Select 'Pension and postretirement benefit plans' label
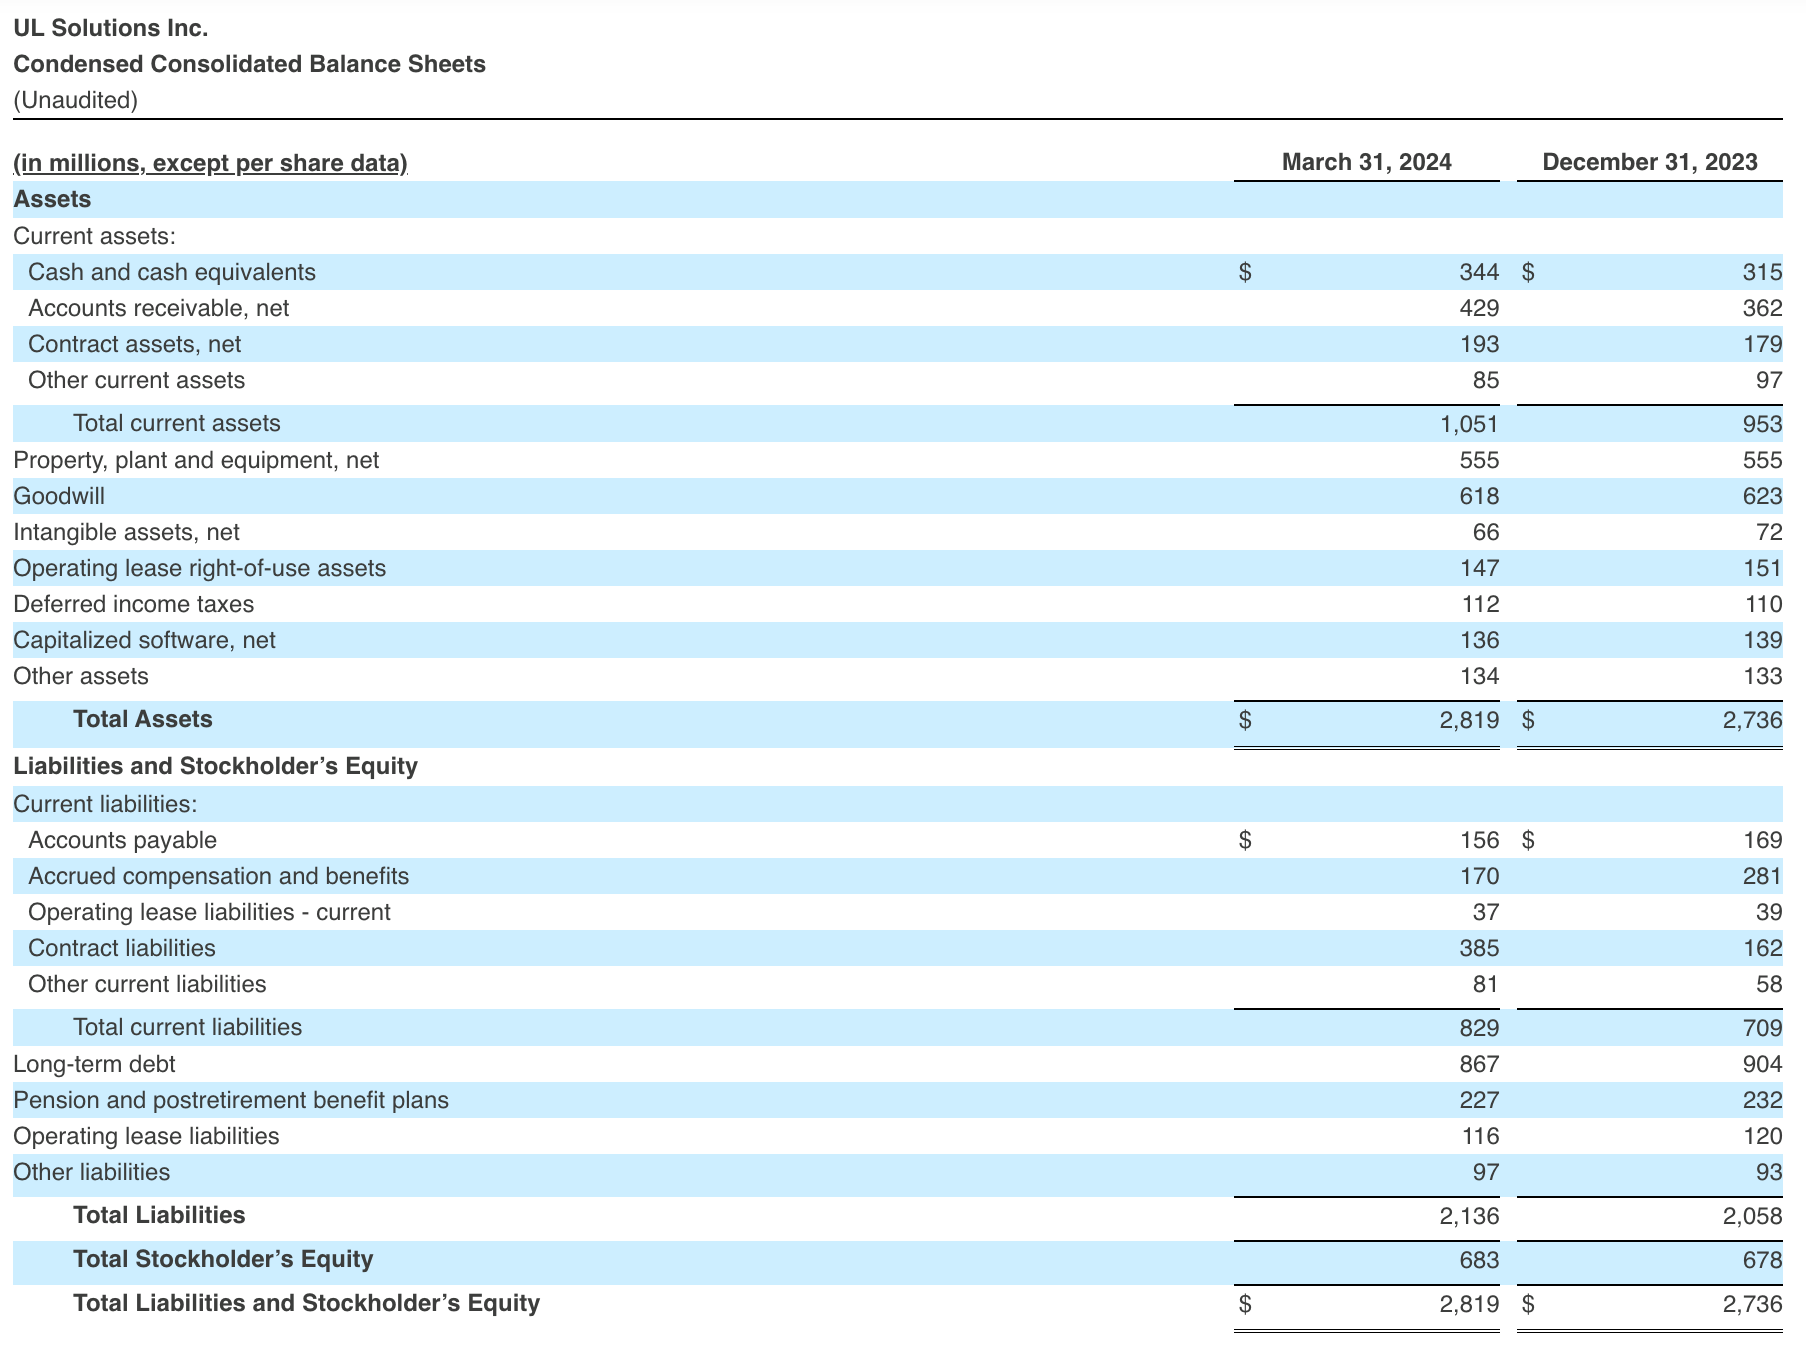 (231, 1100)
